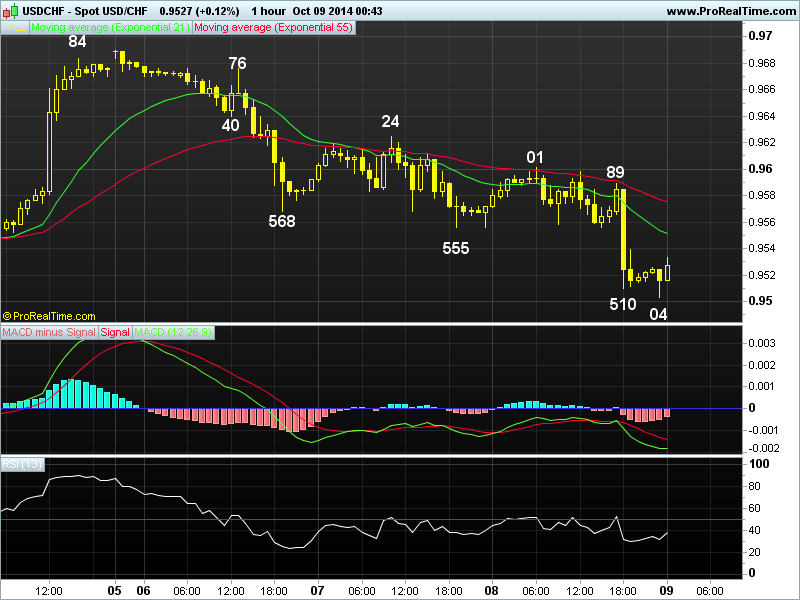Select the Moving average (Exponential 21) legend
The height and width of the screenshot is (600, 800).
coord(110,28)
